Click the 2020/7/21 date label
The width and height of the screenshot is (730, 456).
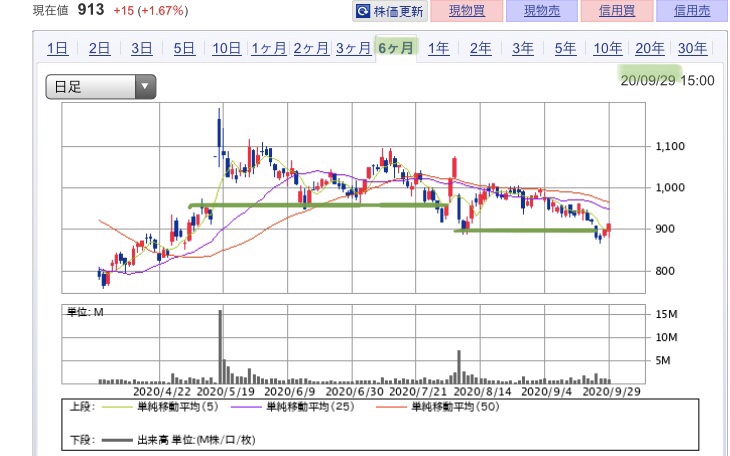point(418,391)
